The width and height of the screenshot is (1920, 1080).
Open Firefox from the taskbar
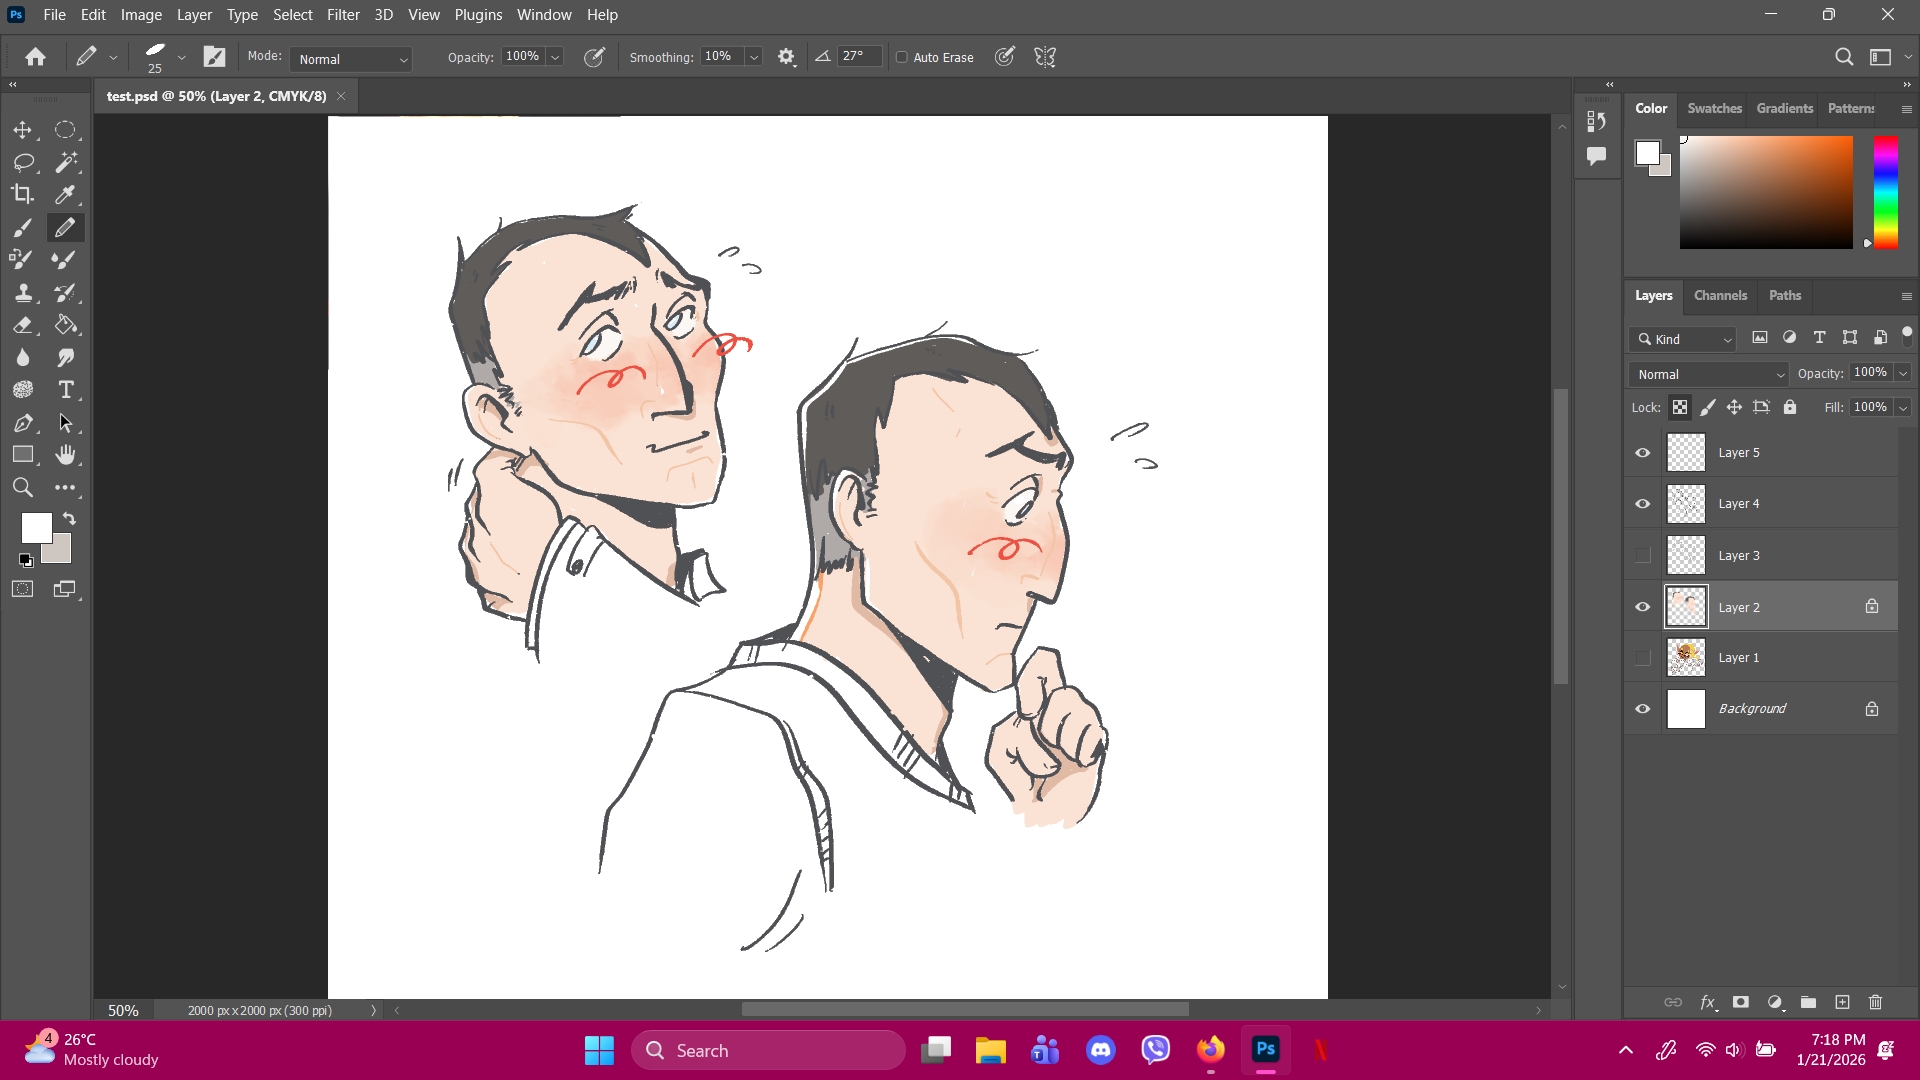1210,1050
